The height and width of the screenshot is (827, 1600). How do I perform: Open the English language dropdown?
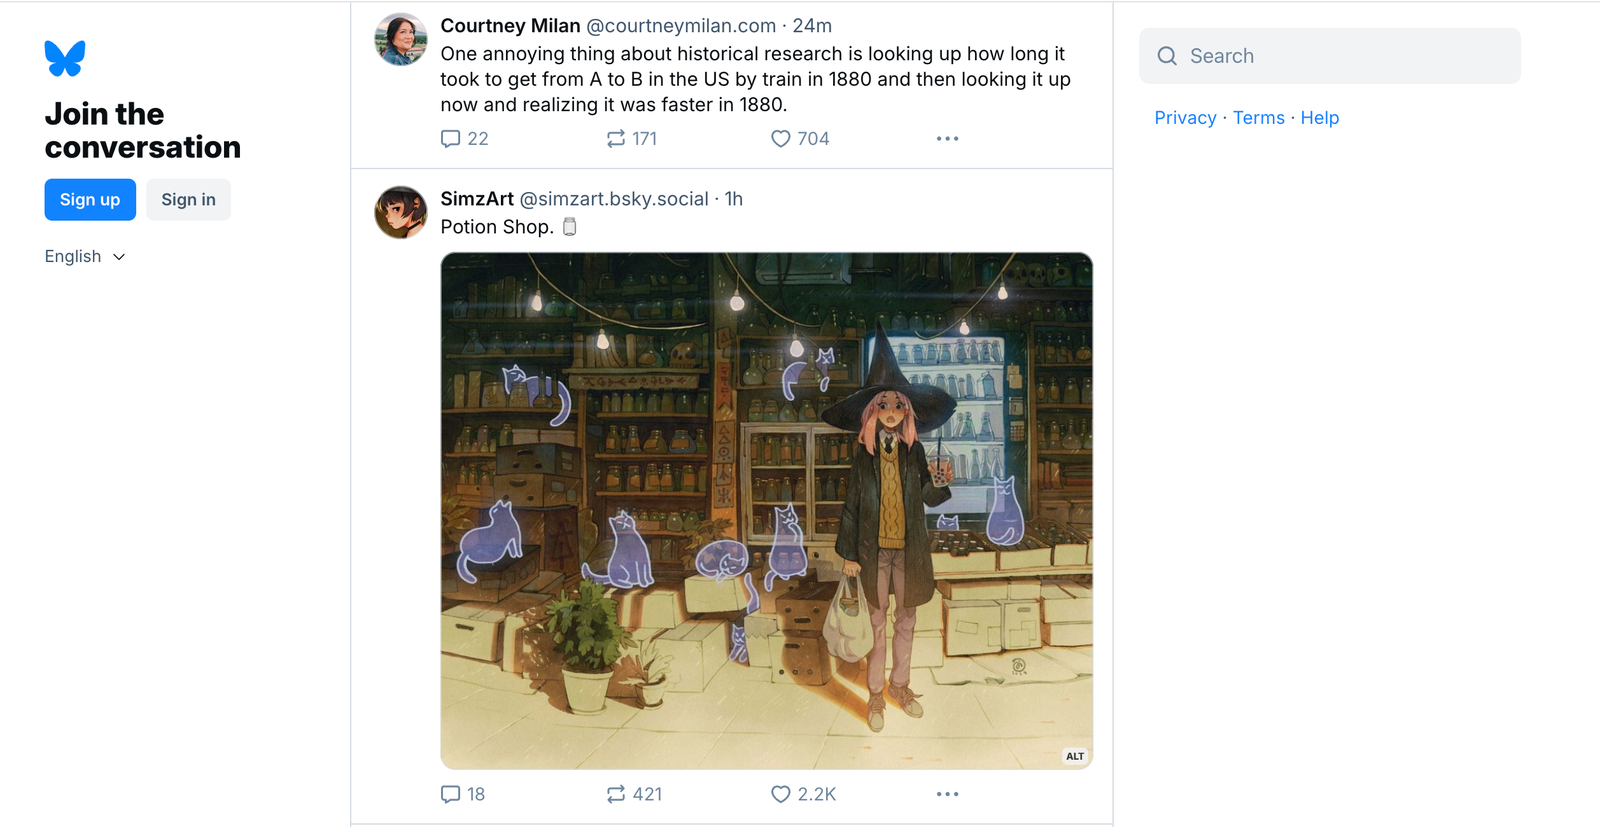click(85, 257)
